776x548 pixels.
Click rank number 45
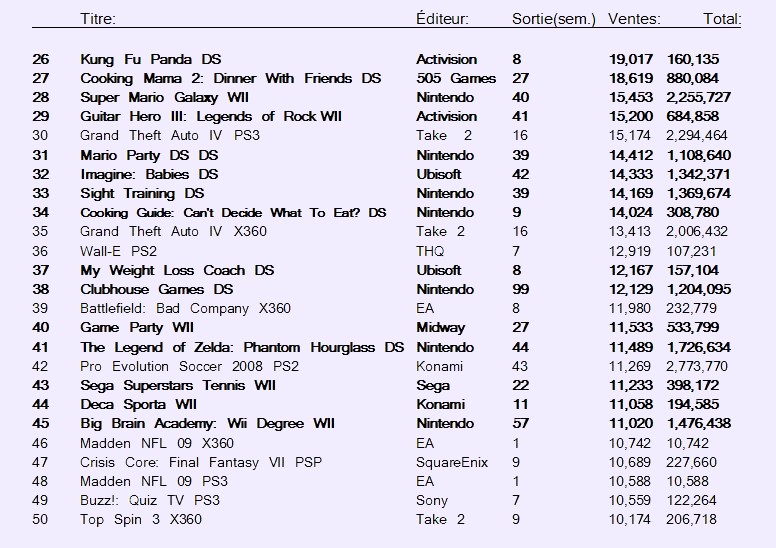point(41,424)
